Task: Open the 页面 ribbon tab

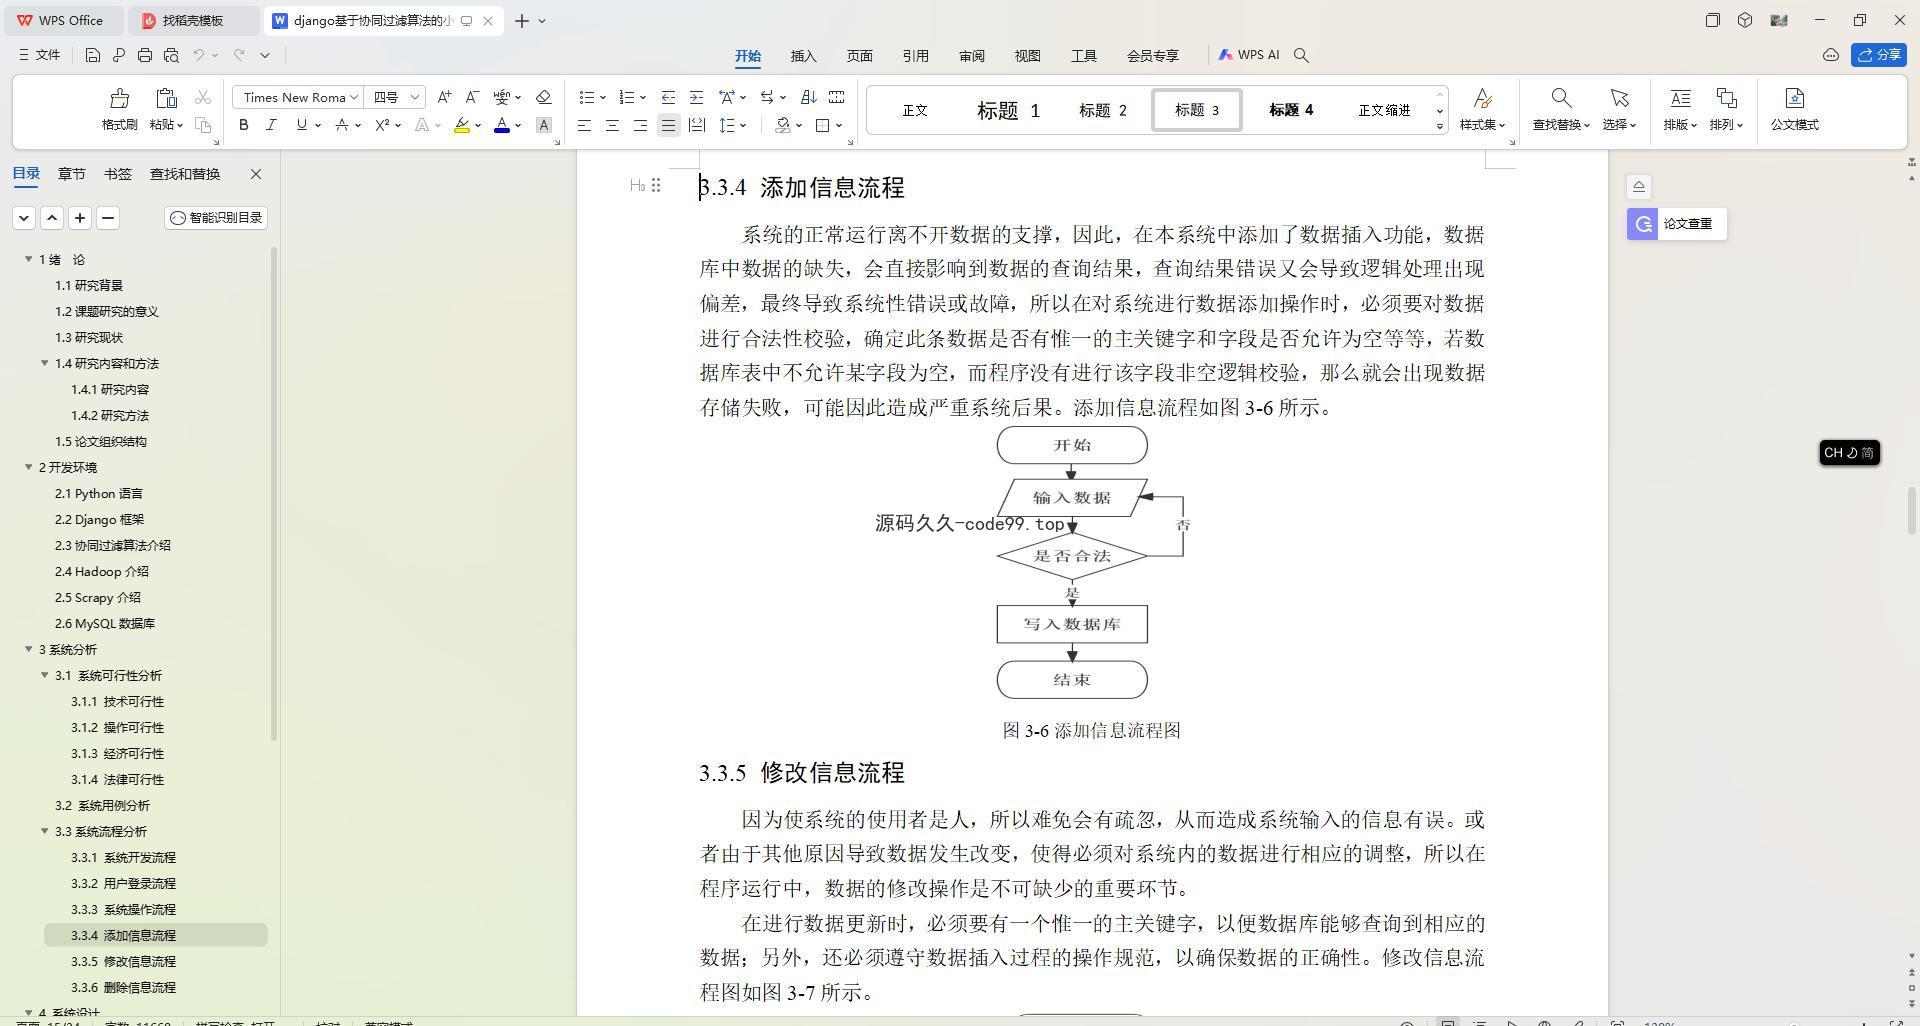Action: [x=860, y=56]
